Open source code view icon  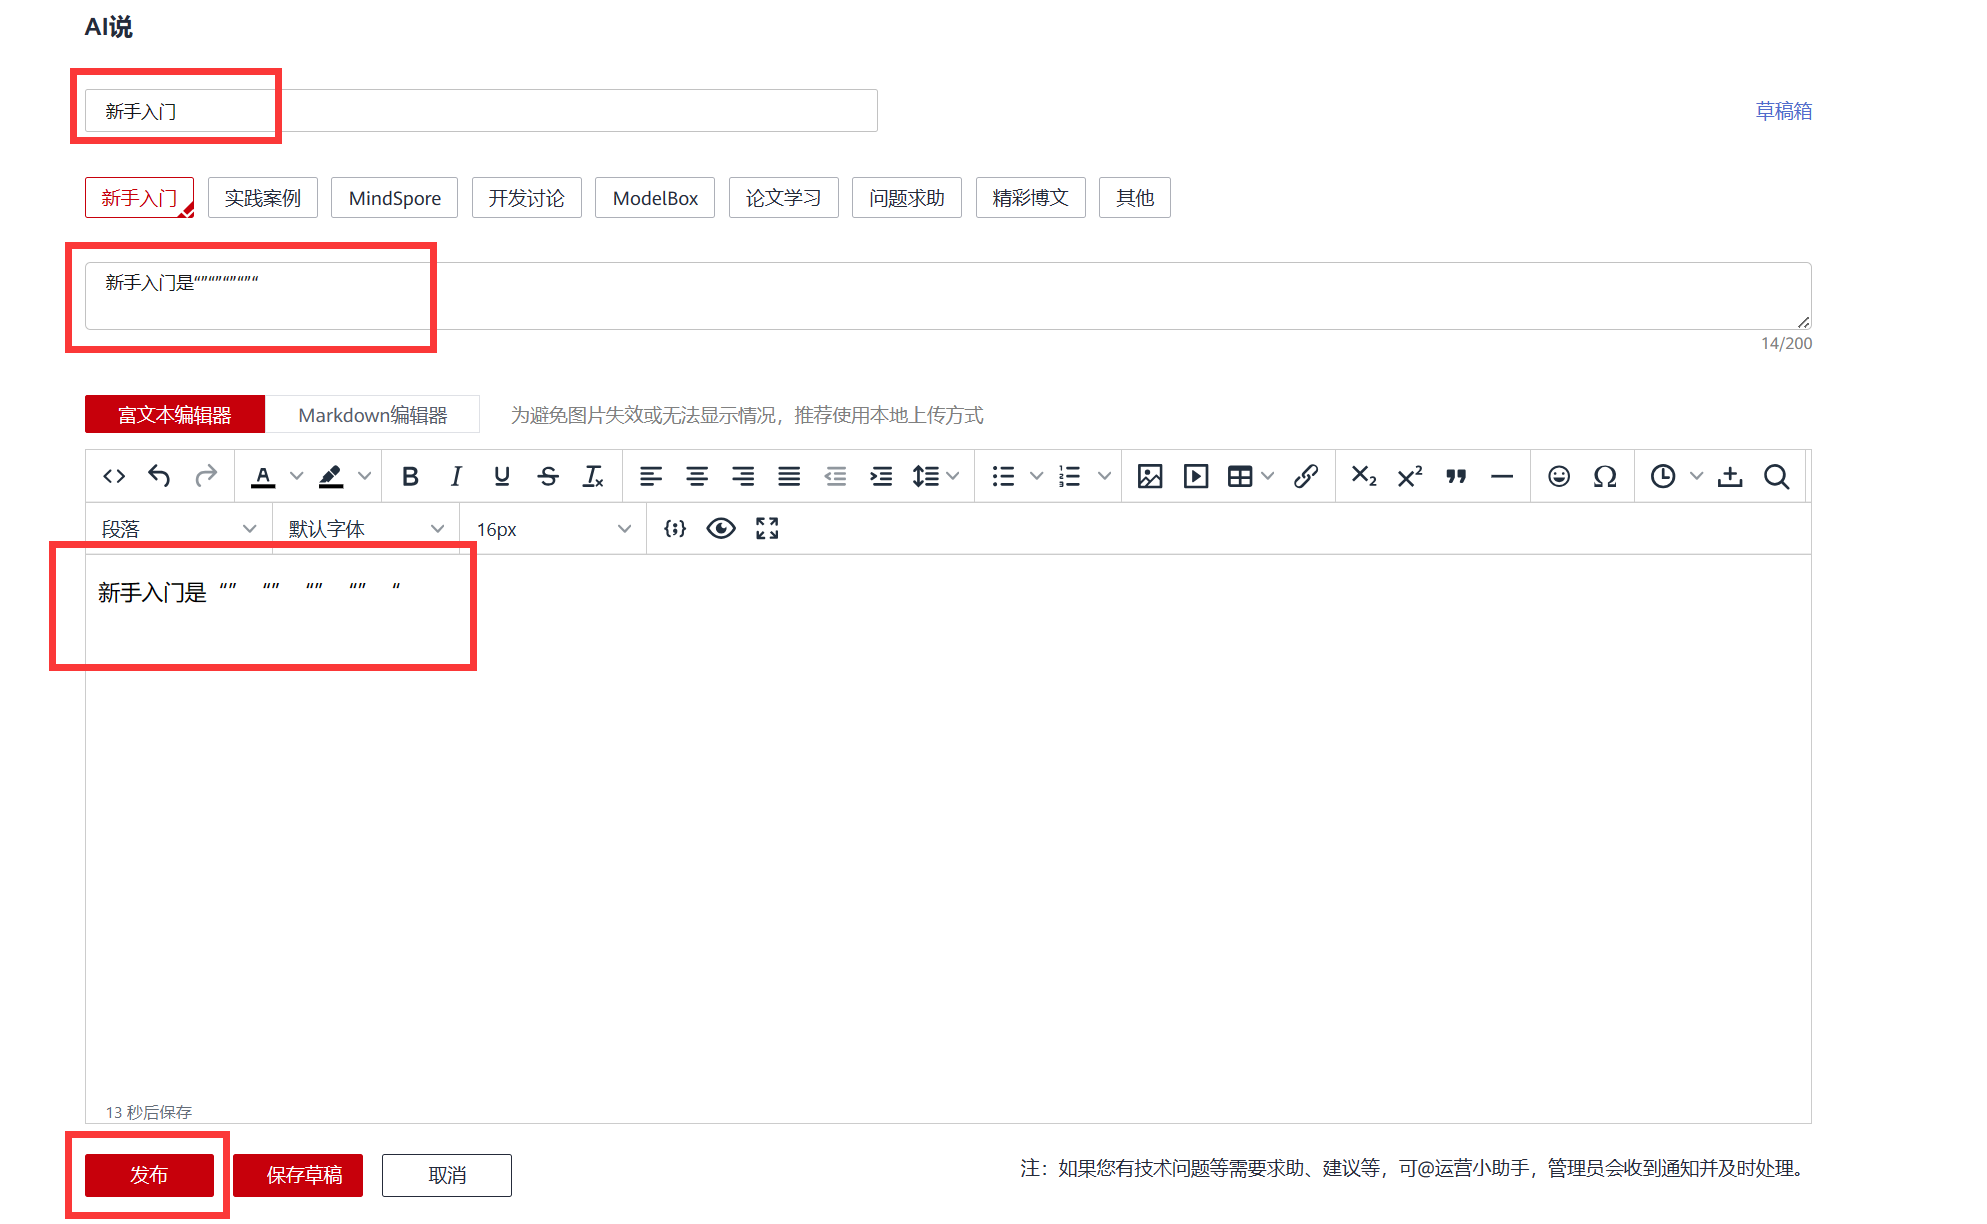(x=114, y=476)
